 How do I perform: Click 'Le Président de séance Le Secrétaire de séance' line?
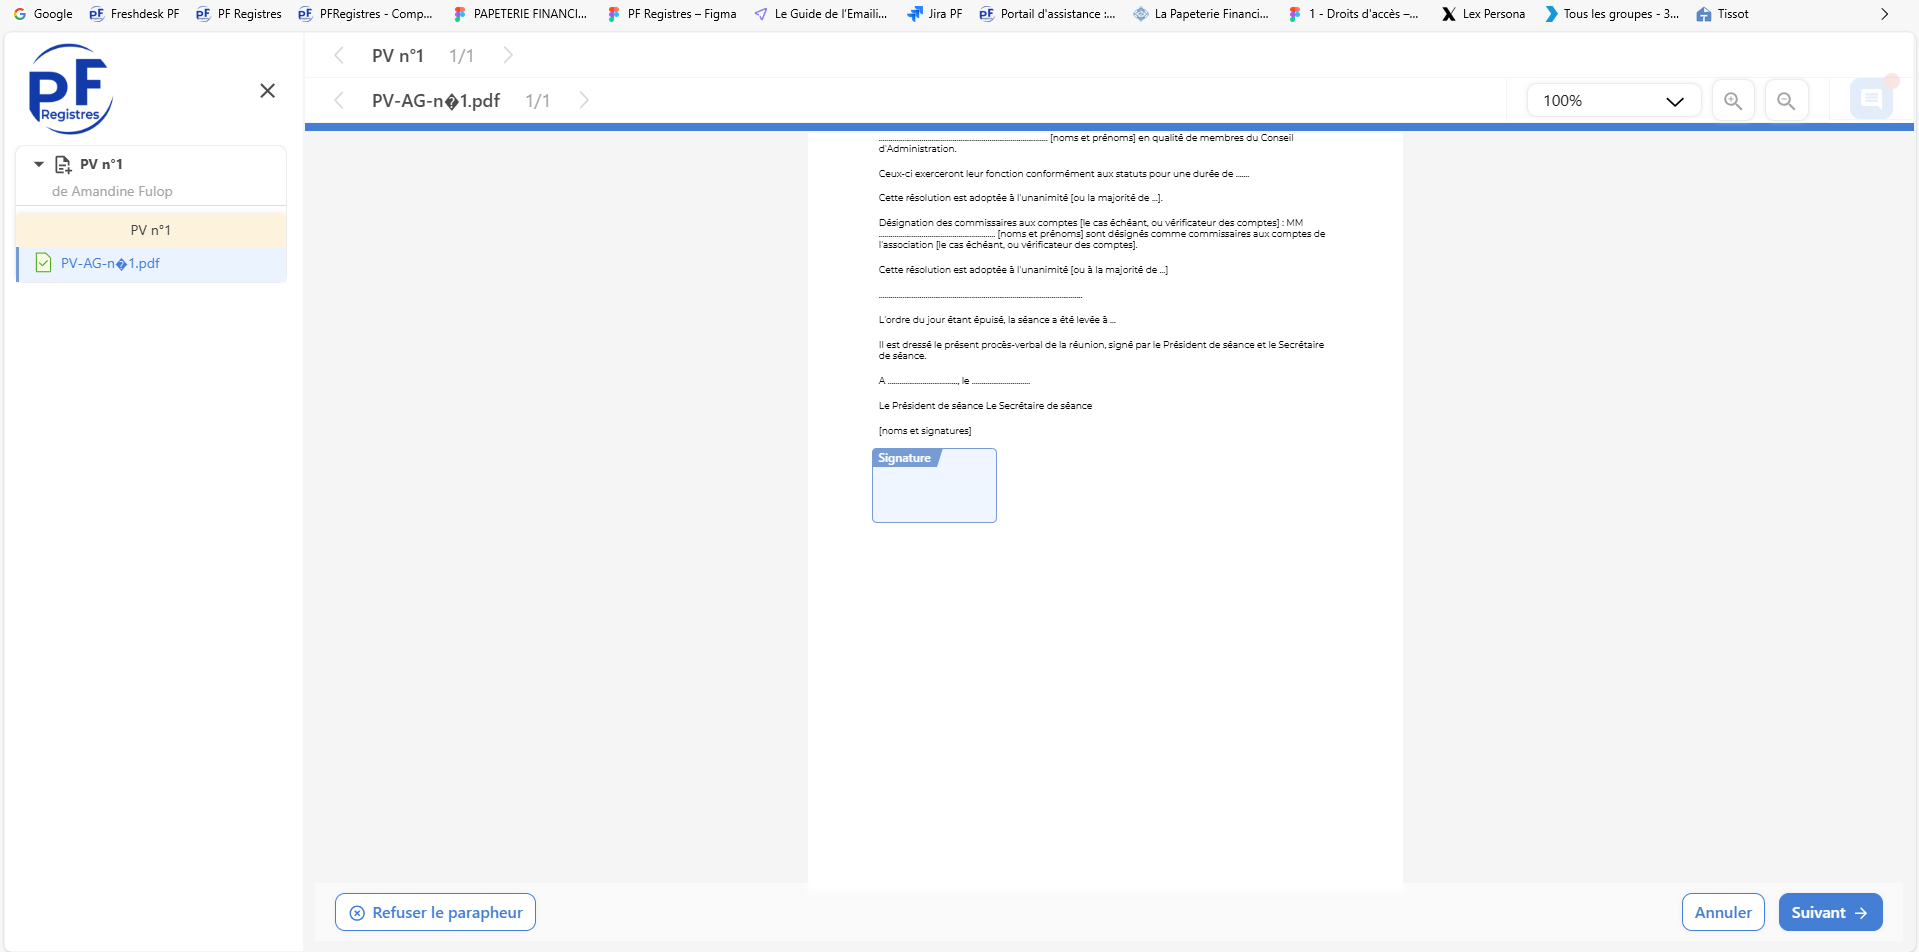pyautogui.click(x=985, y=406)
